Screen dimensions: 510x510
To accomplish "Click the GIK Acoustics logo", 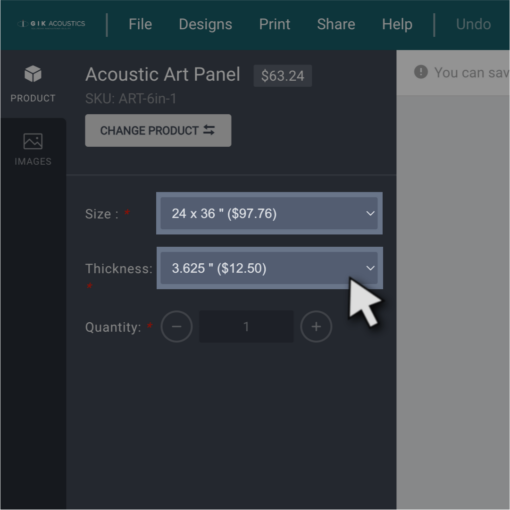I will 51,24.
